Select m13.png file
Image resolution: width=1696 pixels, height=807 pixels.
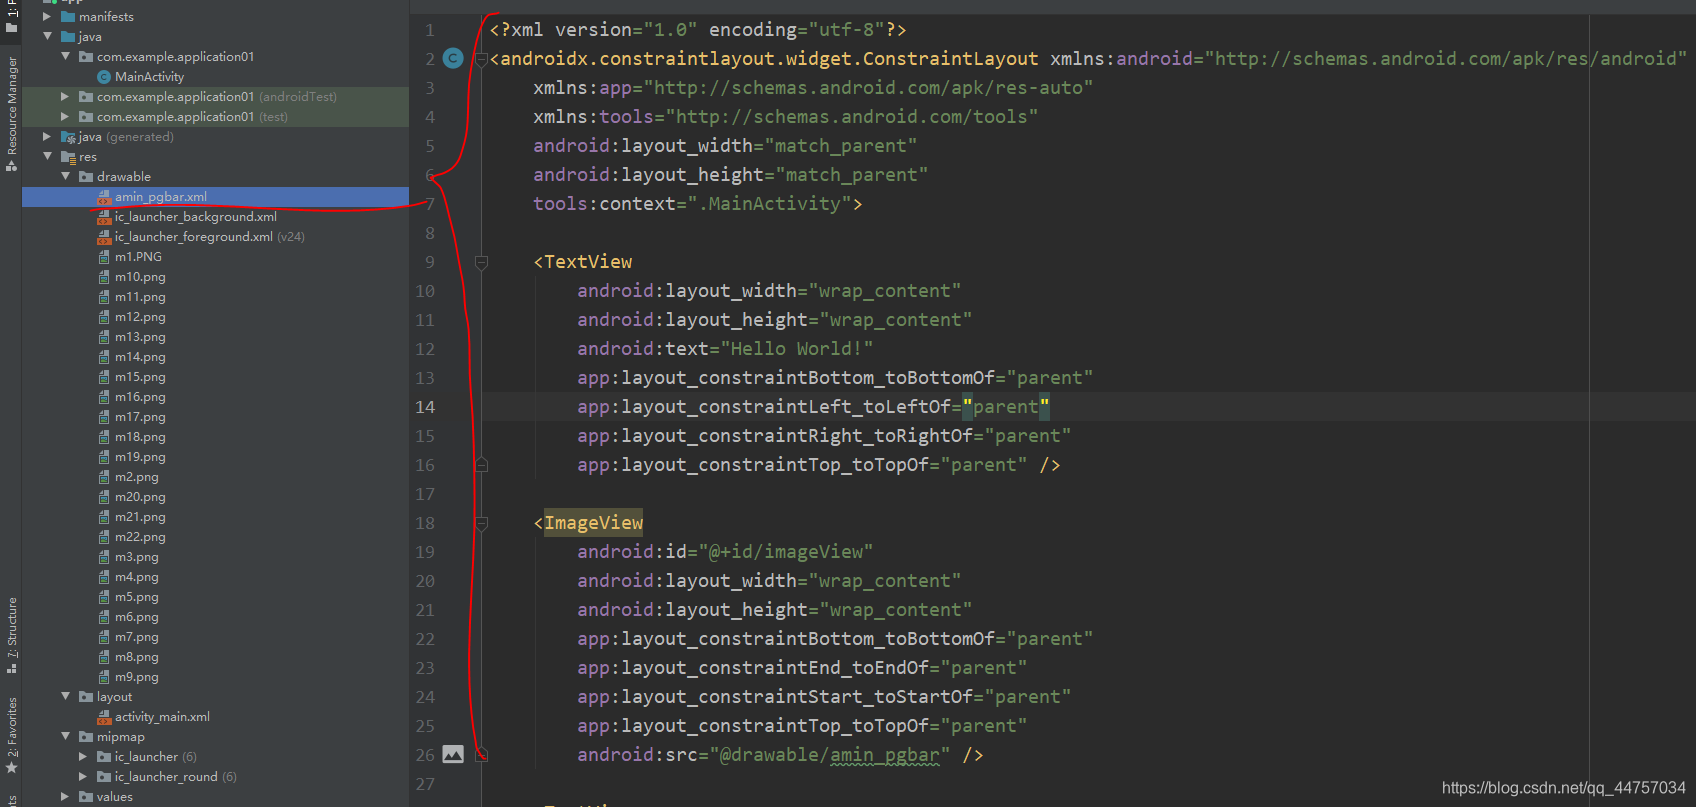point(140,337)
